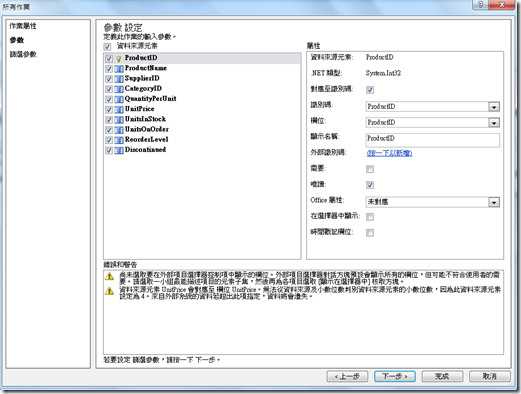
Task: Toggle the Read-only checkbox
Action: [x=370, y=185]
